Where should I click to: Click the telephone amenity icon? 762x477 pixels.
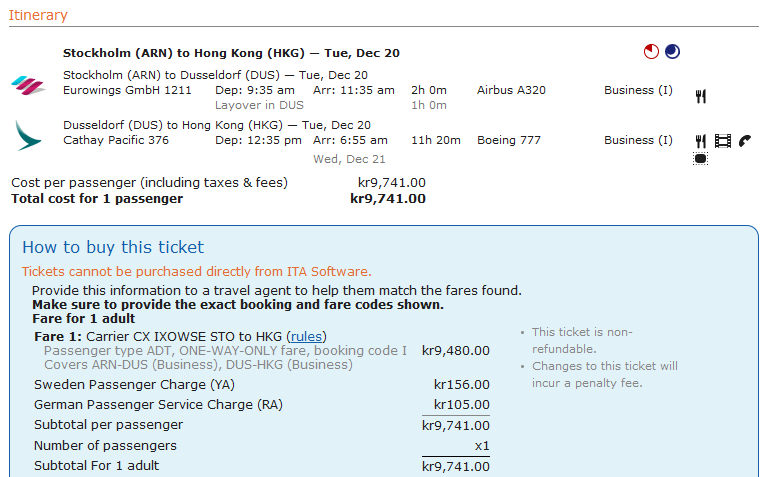tap(745, 141)
